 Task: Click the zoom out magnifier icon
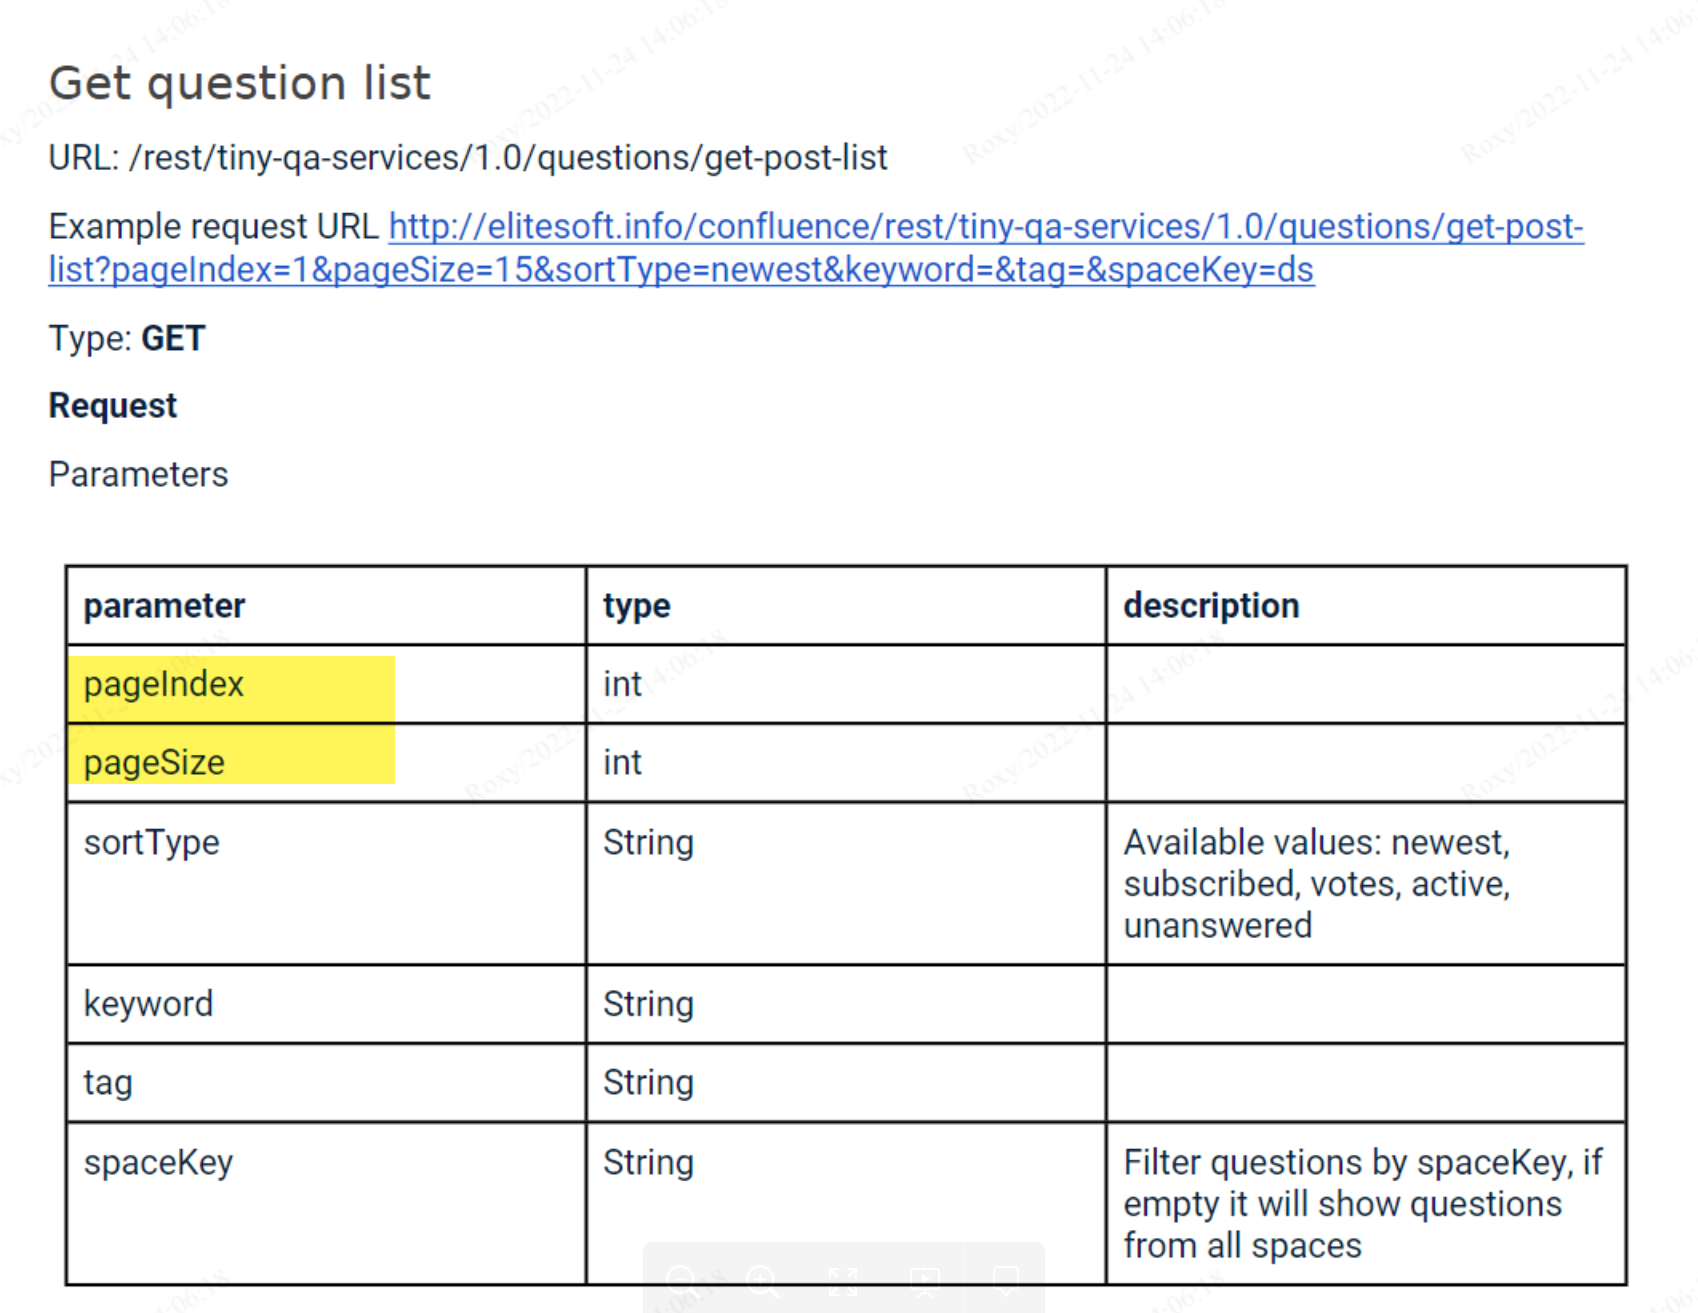click(682, 1279)
